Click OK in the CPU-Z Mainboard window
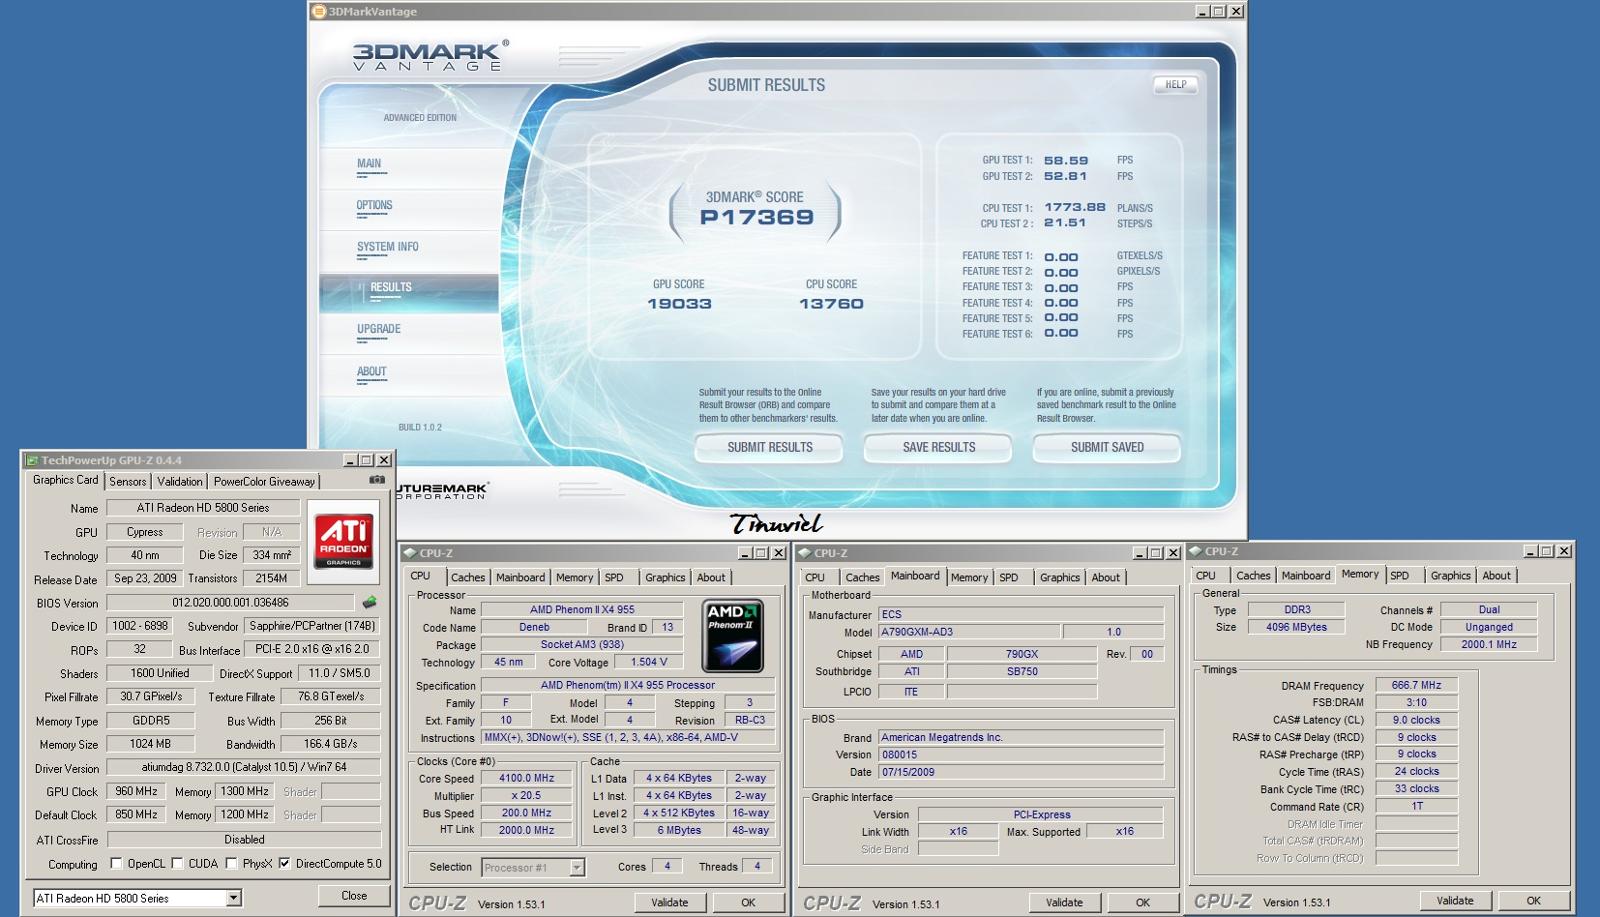1600x917 pixels. pyautogui.click(x=1142, y=902)
